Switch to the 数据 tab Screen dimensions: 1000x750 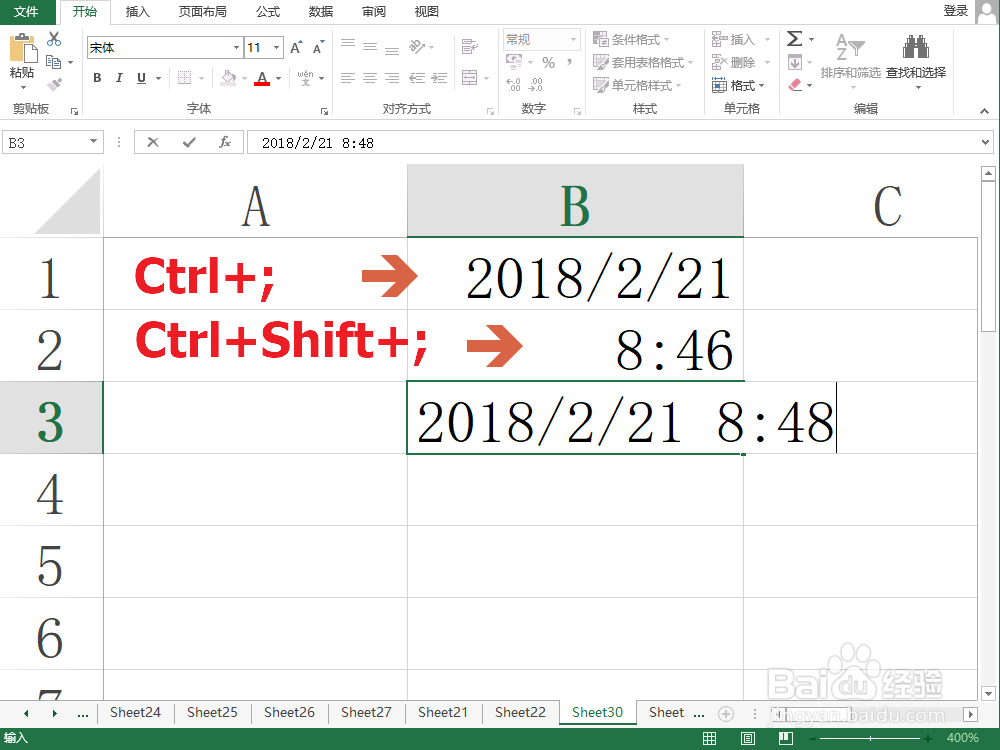click(321, 11)
